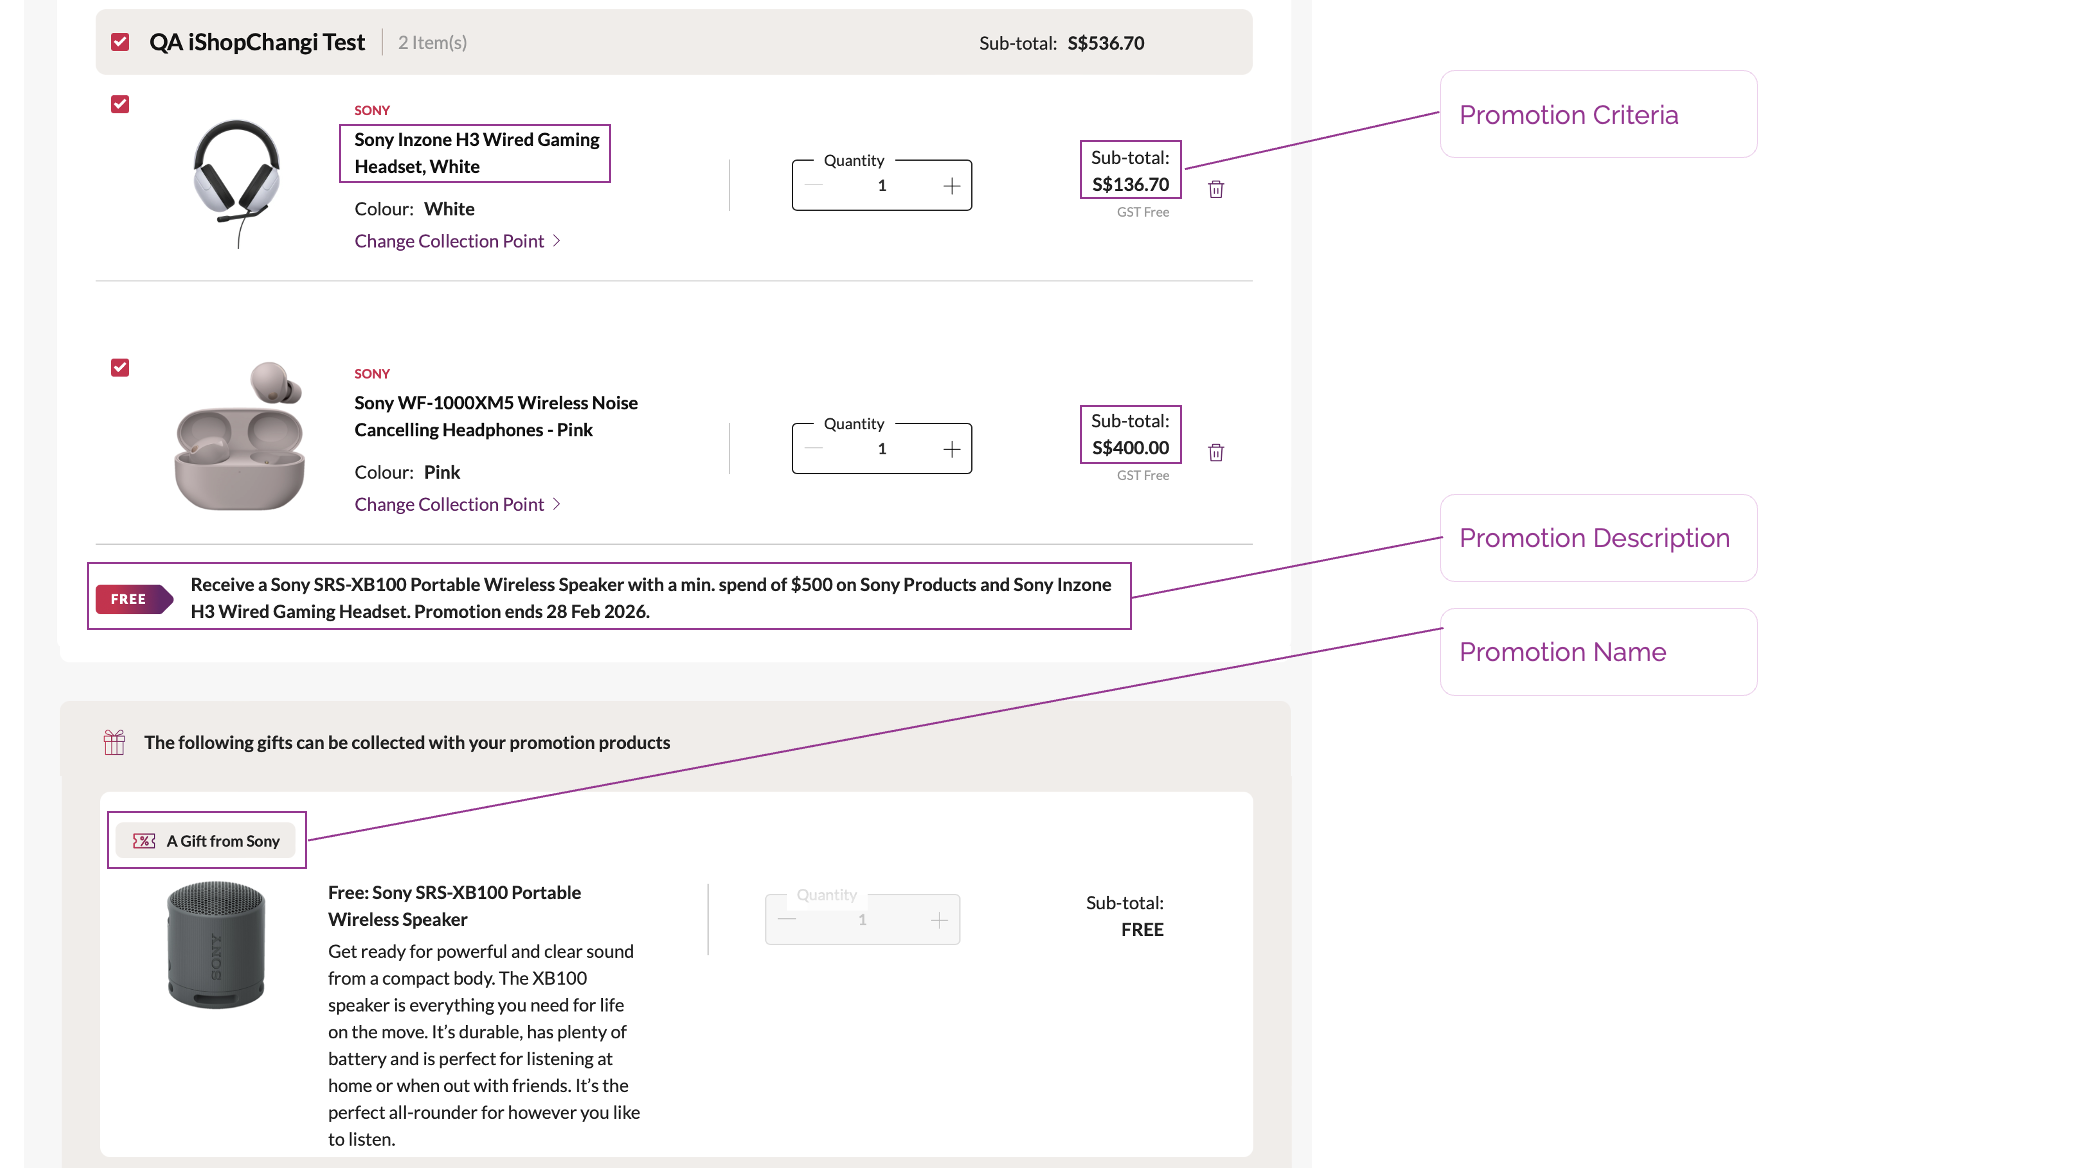Uncheck the QA iShopChangi Test store checkbox
The height and width of the screenshot is (1168, 2088).
coord(120,42)
